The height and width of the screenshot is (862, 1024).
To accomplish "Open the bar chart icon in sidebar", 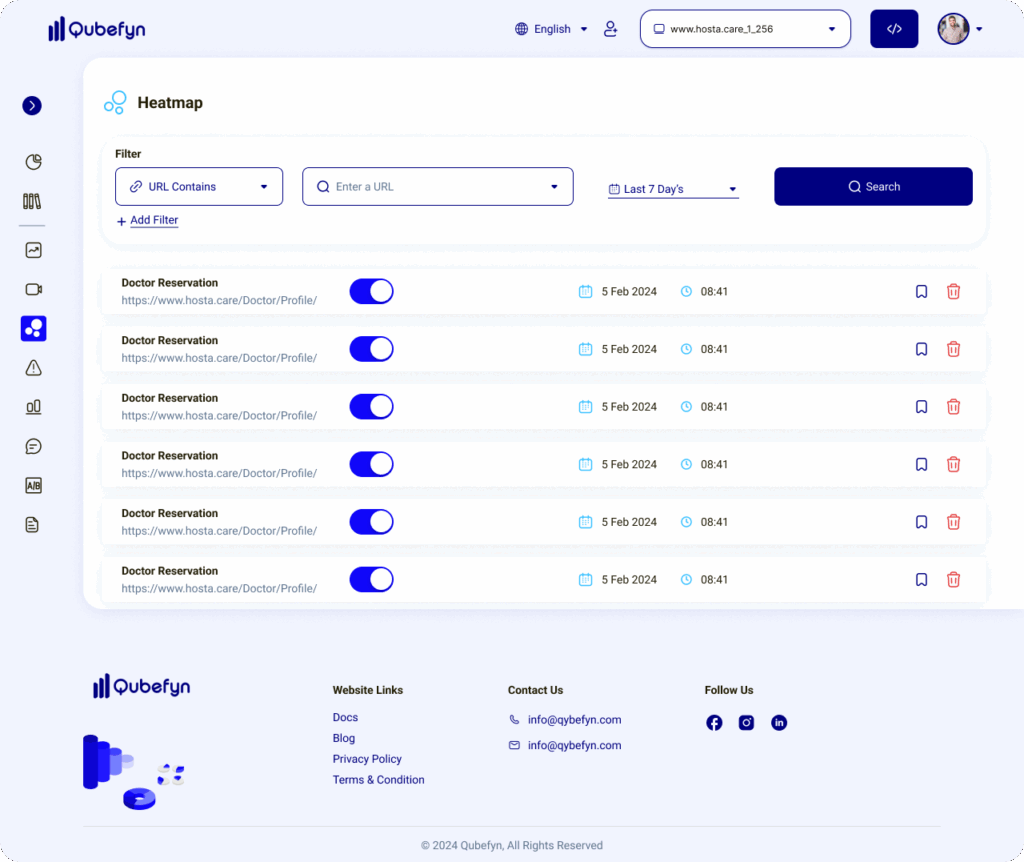I will pos(33,407).
